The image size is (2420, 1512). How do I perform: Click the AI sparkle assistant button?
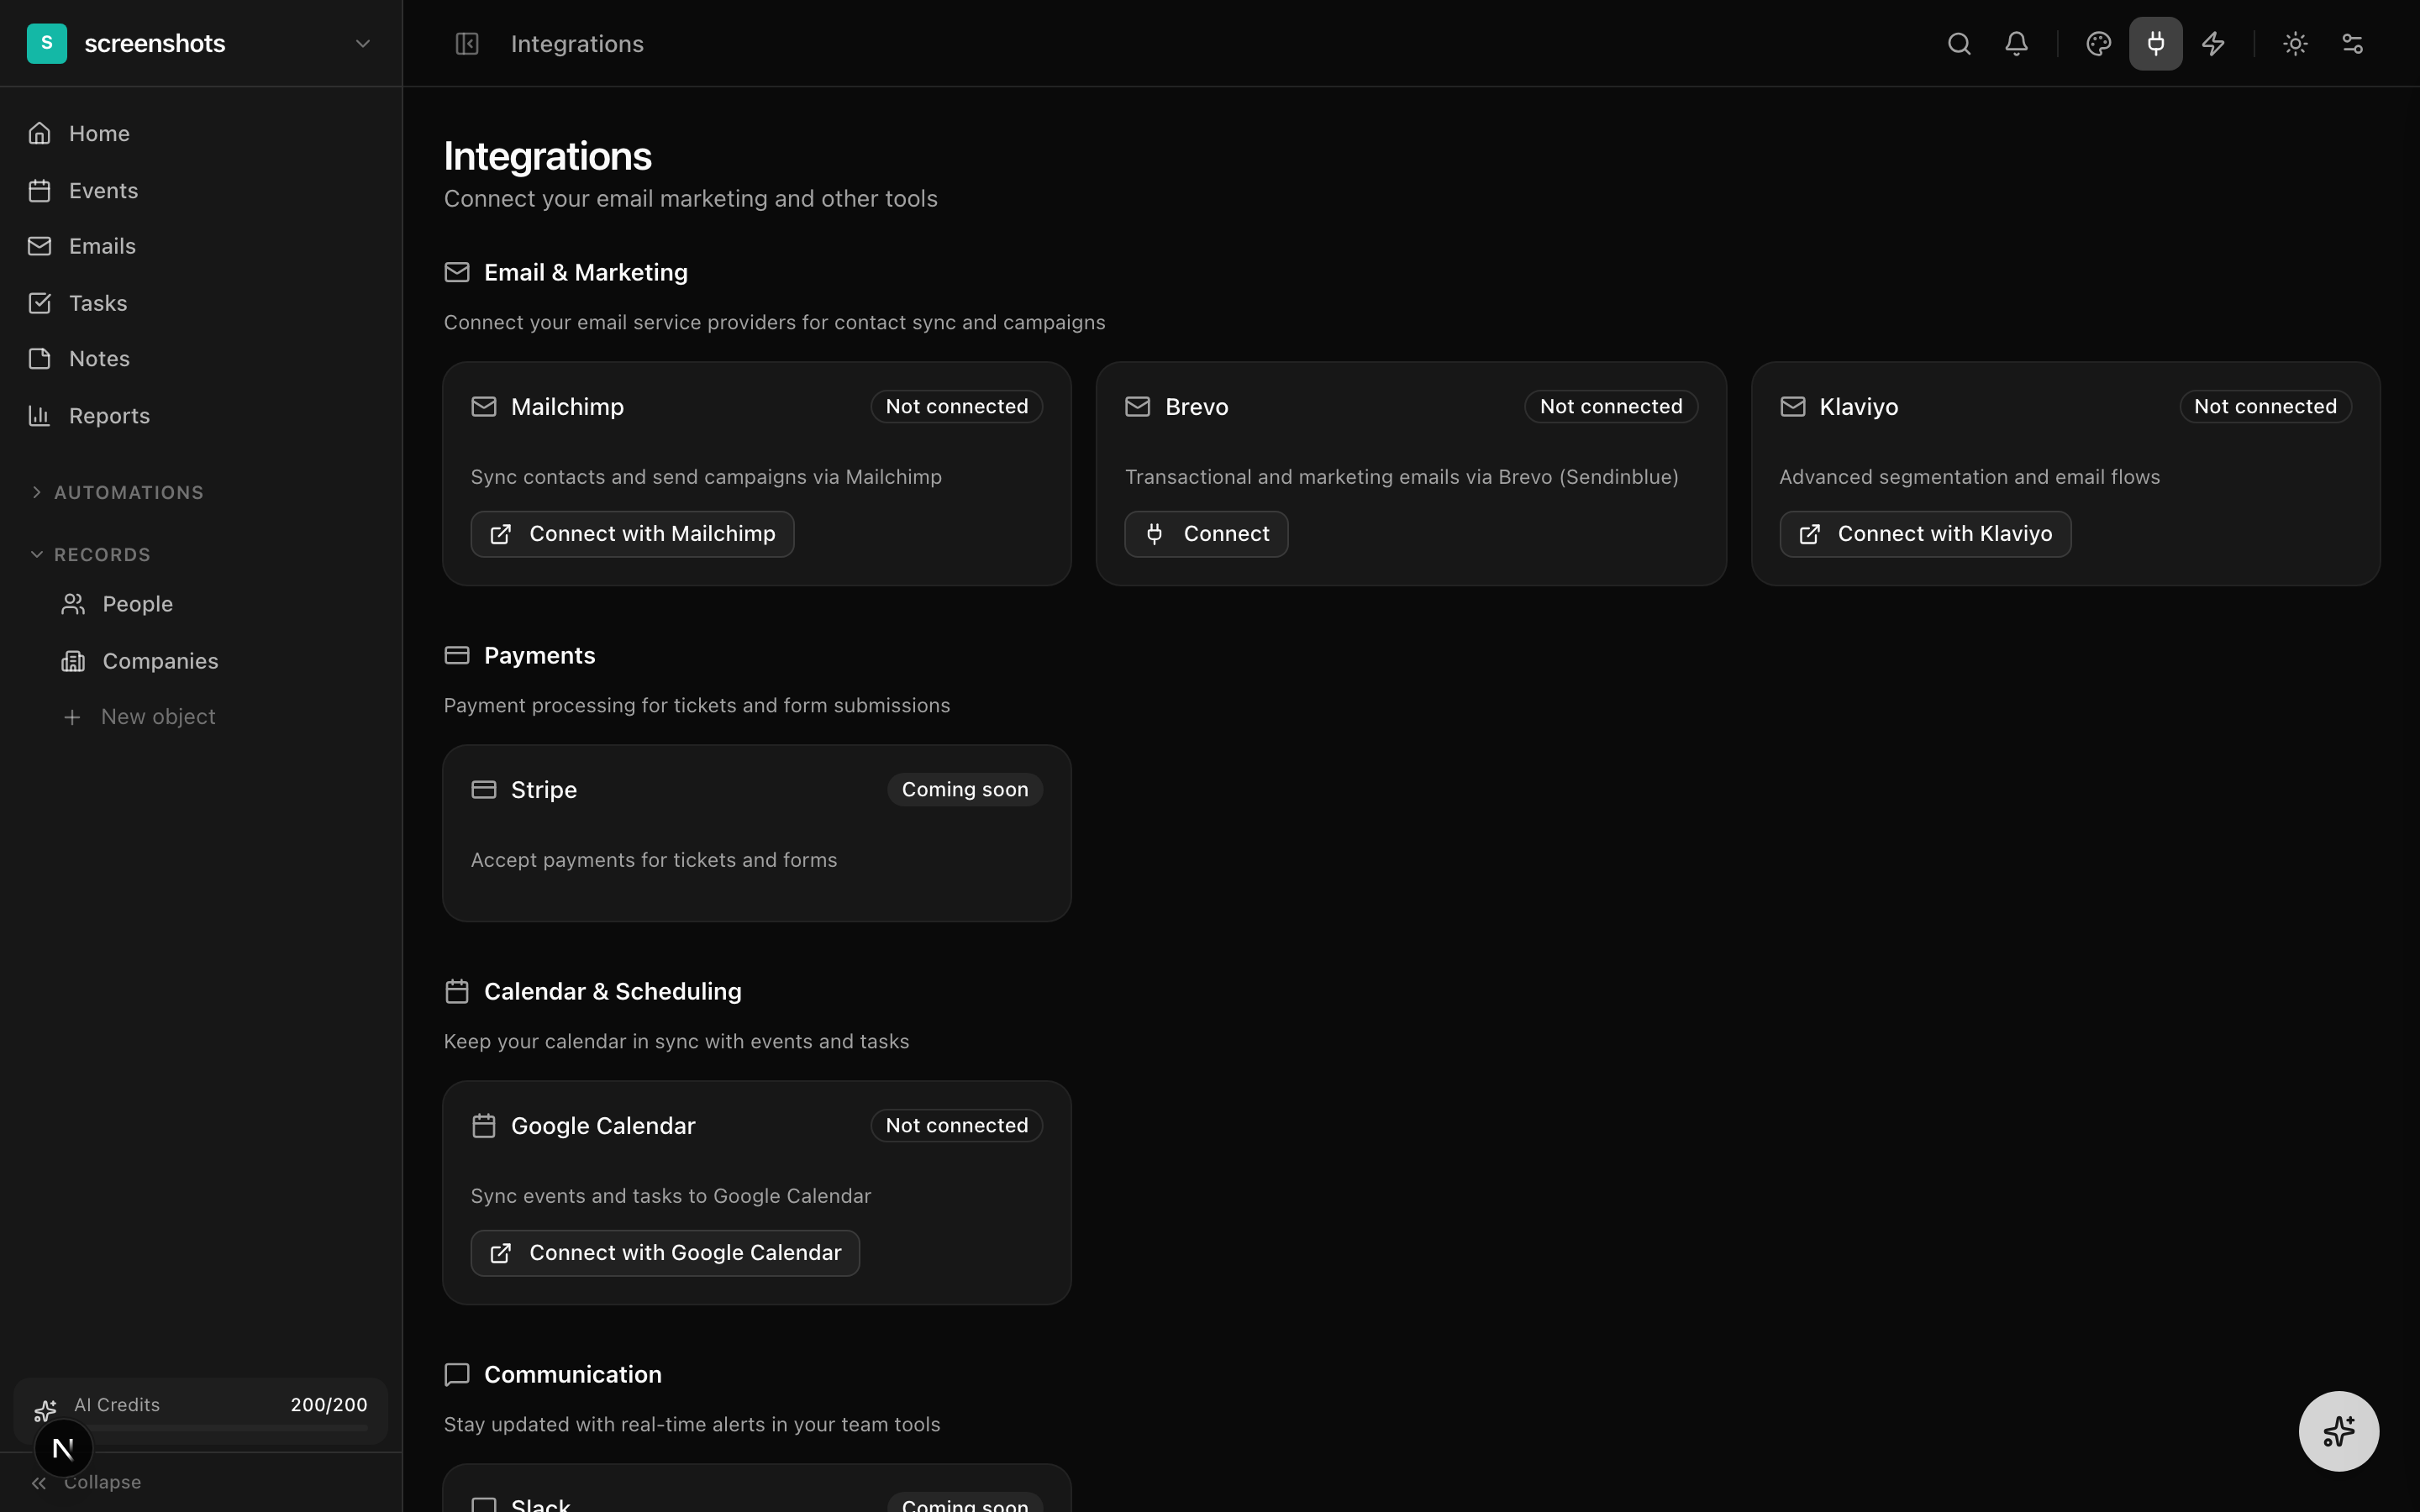(x=2338, y=1431)
